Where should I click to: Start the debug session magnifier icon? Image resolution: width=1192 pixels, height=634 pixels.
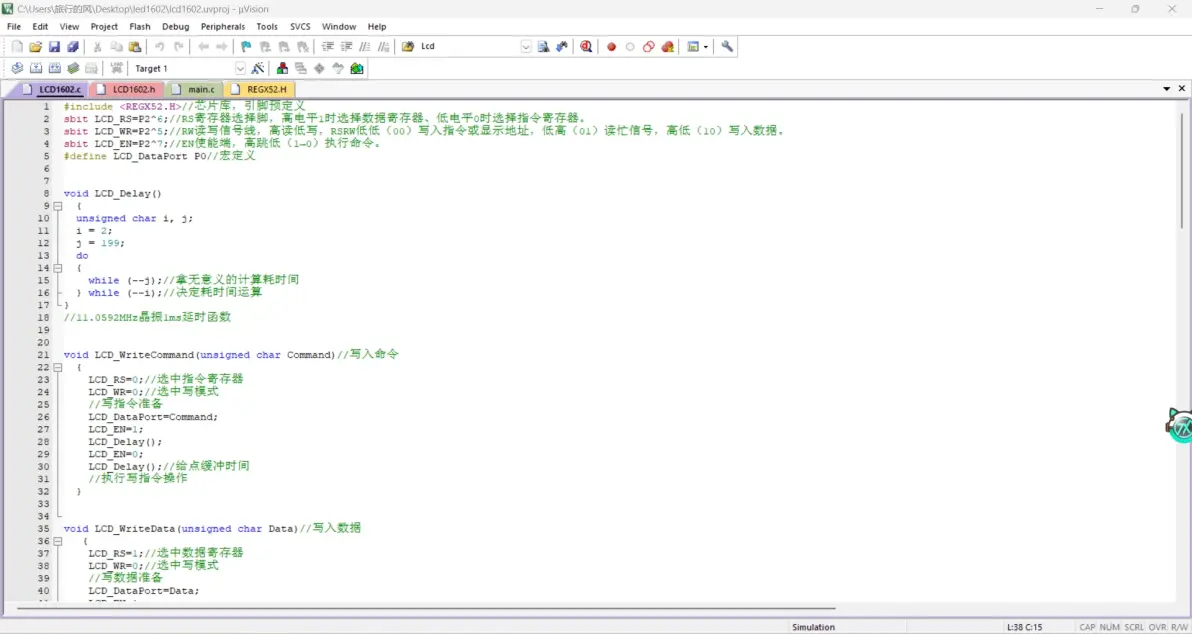pos(586,46)
